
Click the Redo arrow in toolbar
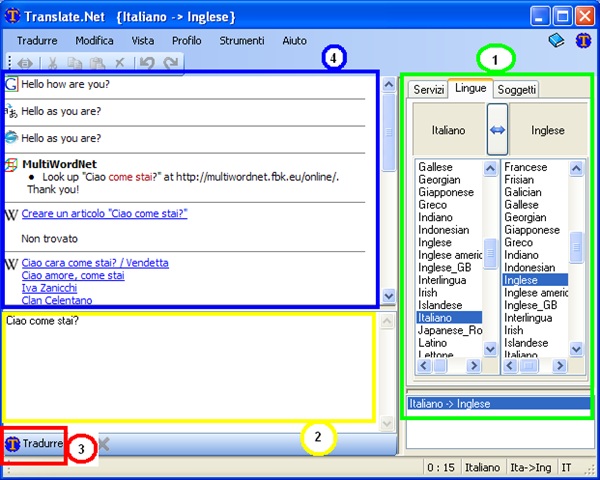click(171, 63)
